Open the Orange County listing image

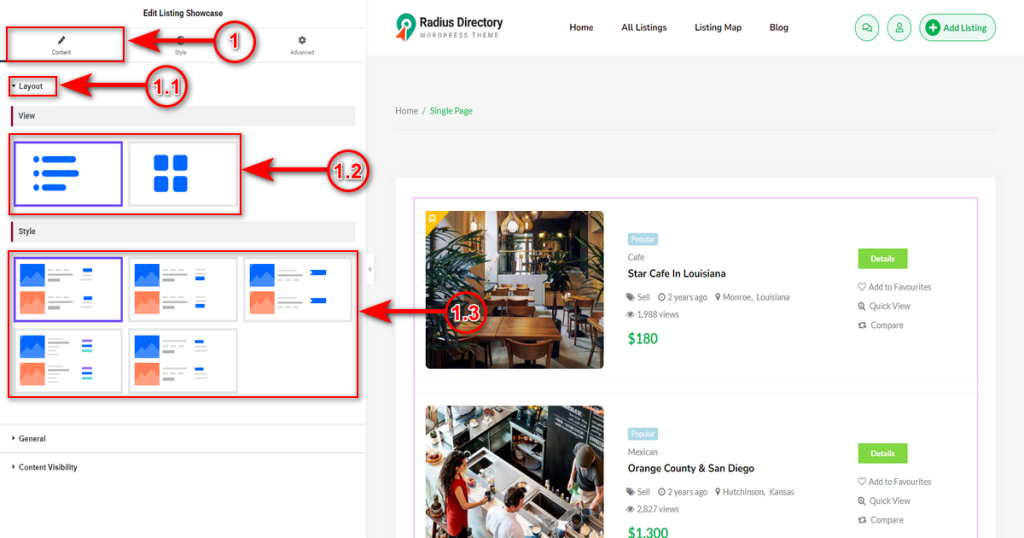click(x=515, y=471)
